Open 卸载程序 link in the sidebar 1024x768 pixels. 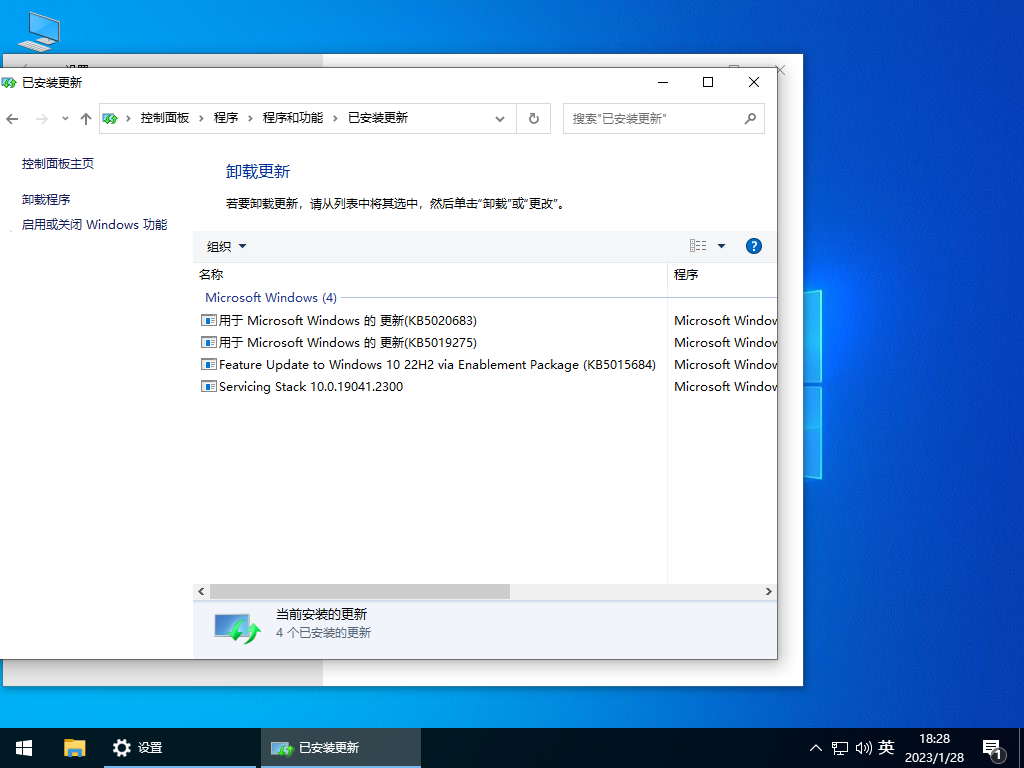pyautogui.click(x=46, y=199)
